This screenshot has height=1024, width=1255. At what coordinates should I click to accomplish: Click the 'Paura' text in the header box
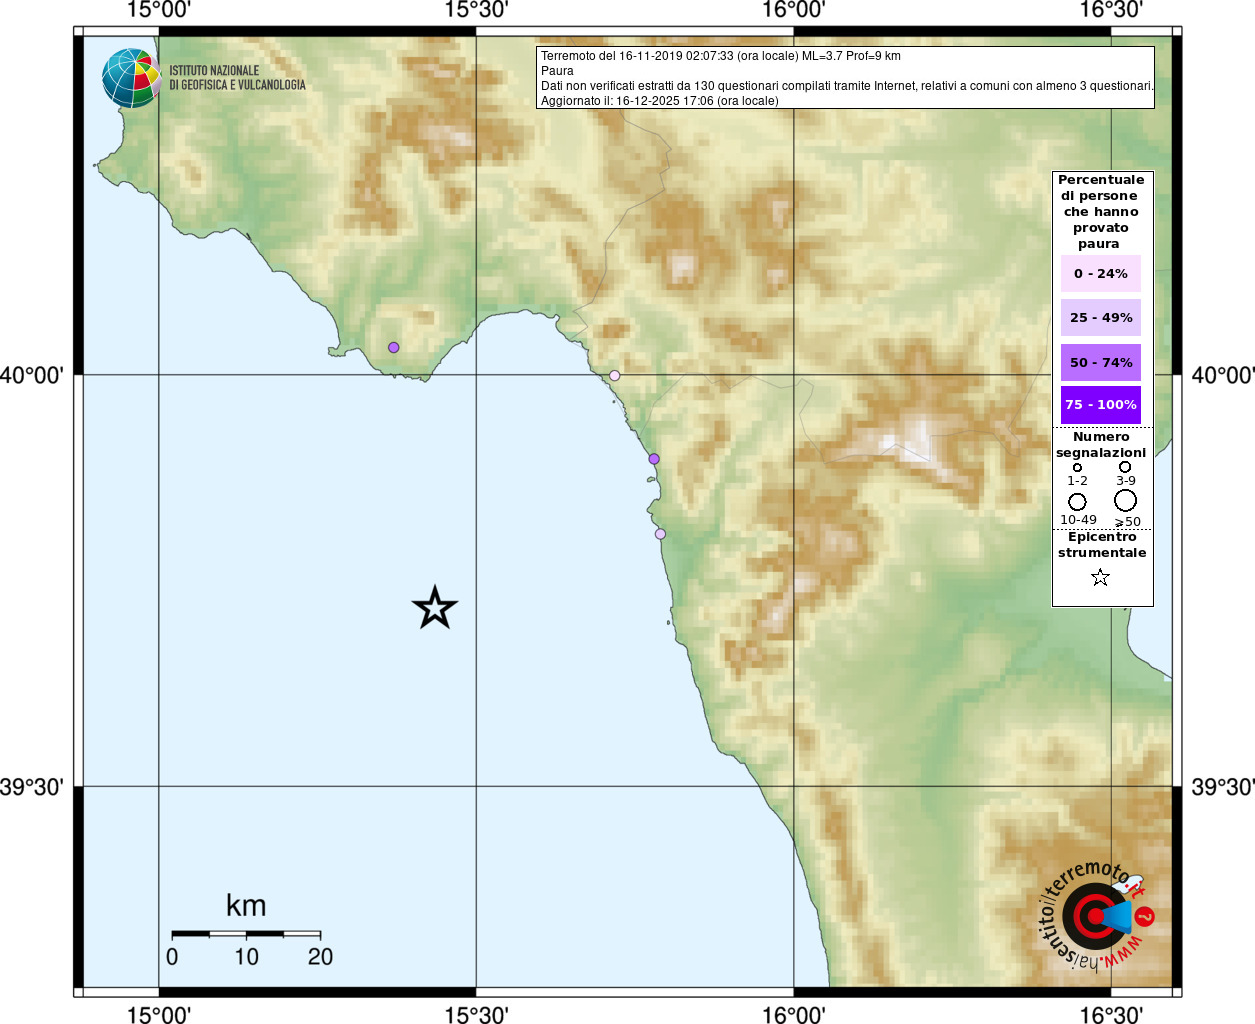pyautogui.click(x=557, y=71)
